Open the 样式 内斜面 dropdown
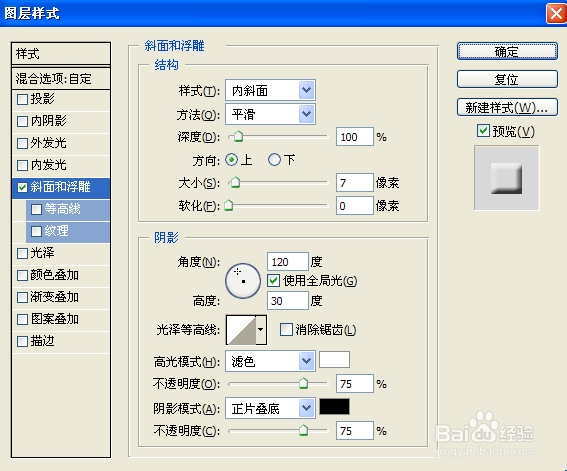The height and width of the screenshot is (471, 567). point(270,90)
